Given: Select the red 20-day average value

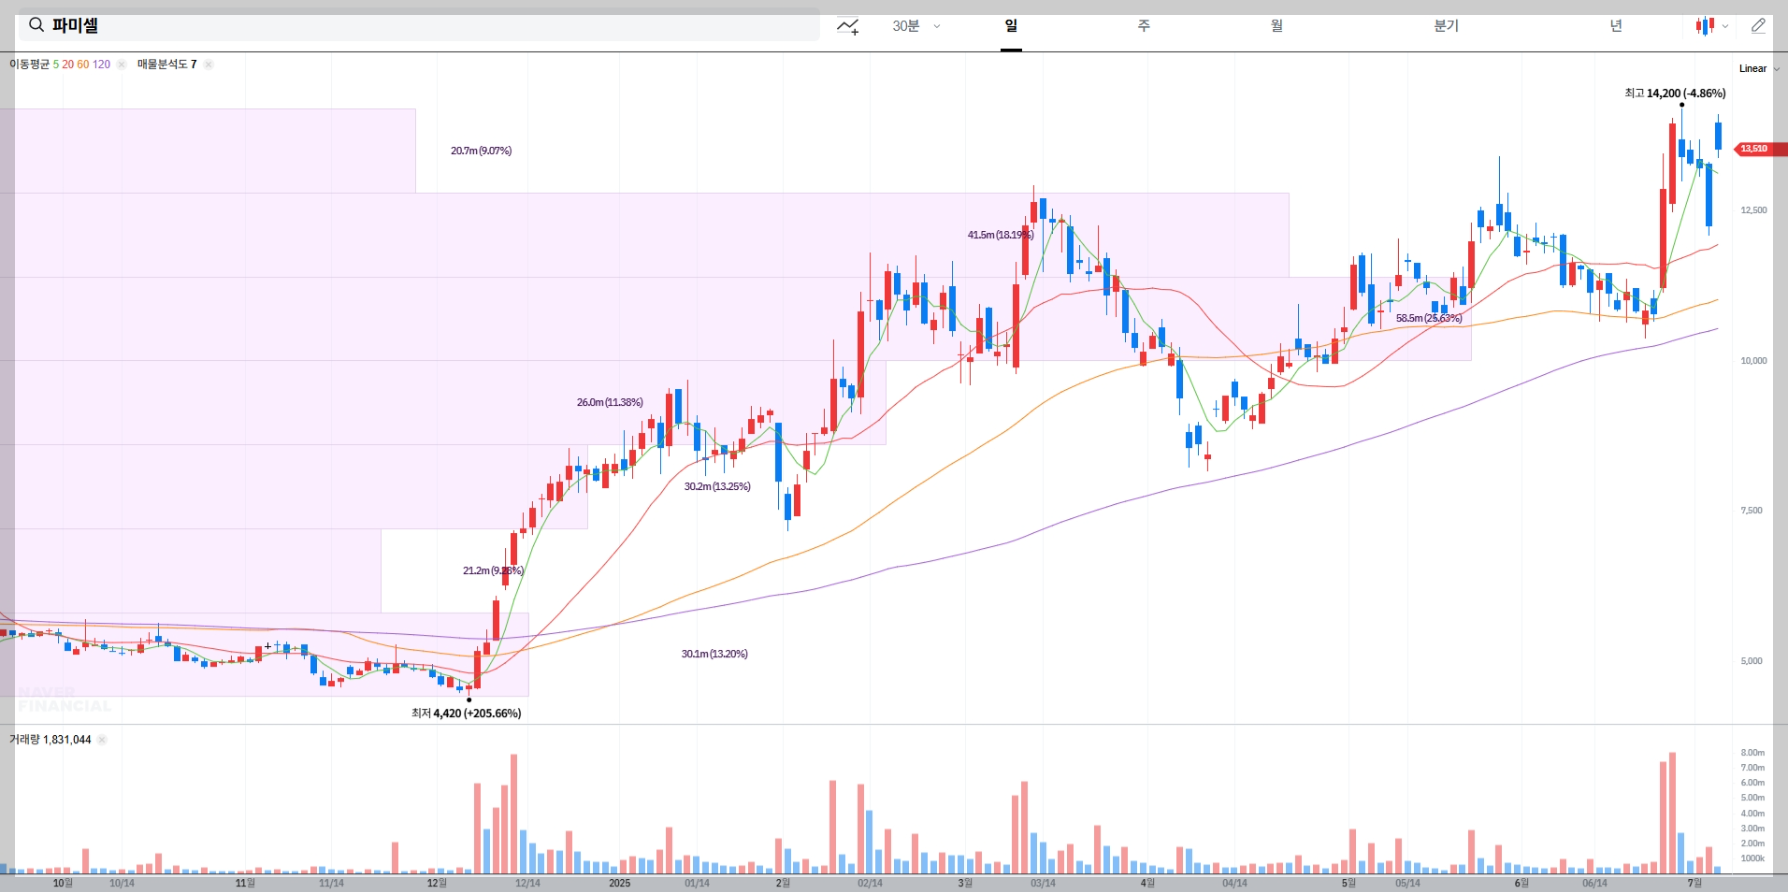Looking at the screenshot, I should click(x=68, y=64).
